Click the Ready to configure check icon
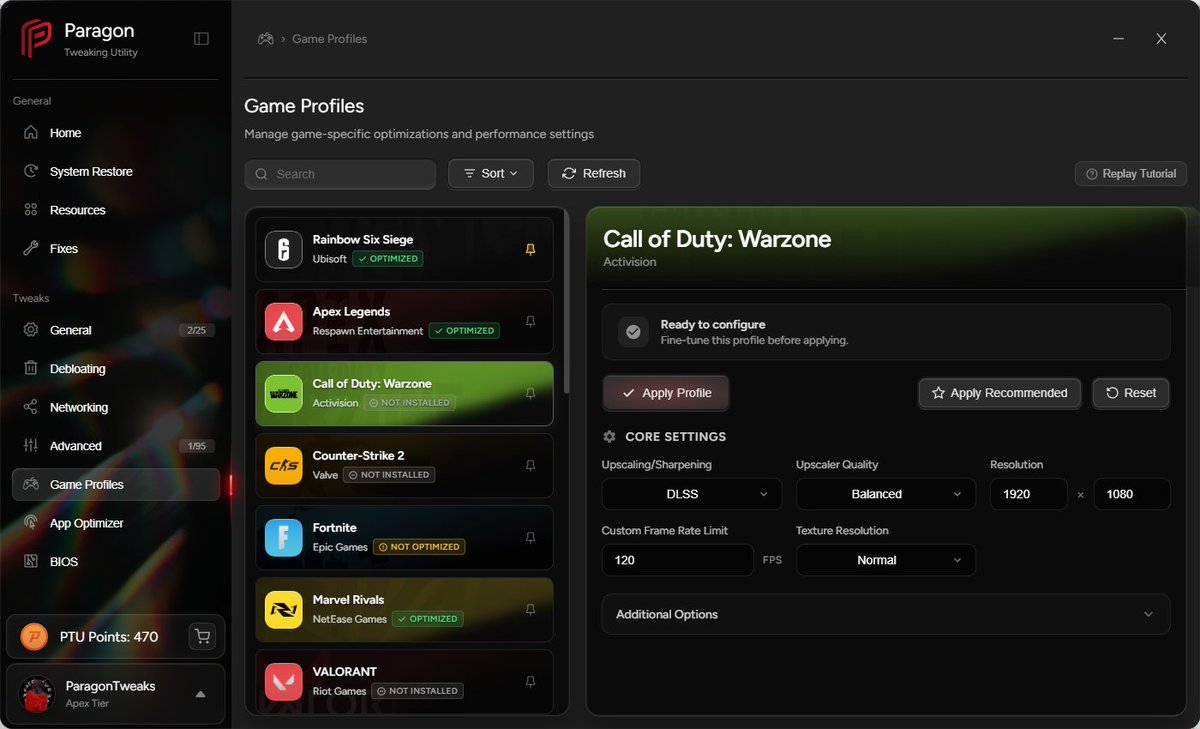This screenshot has width=1200, height=729. (x=633, y=332)
